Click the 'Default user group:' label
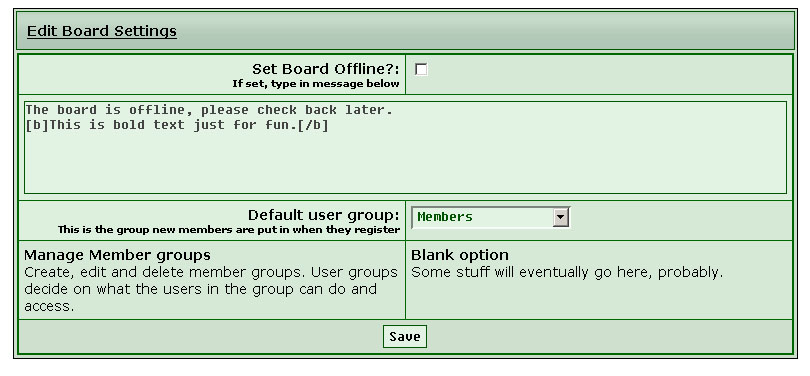810x376 pixels. (323, 215)
